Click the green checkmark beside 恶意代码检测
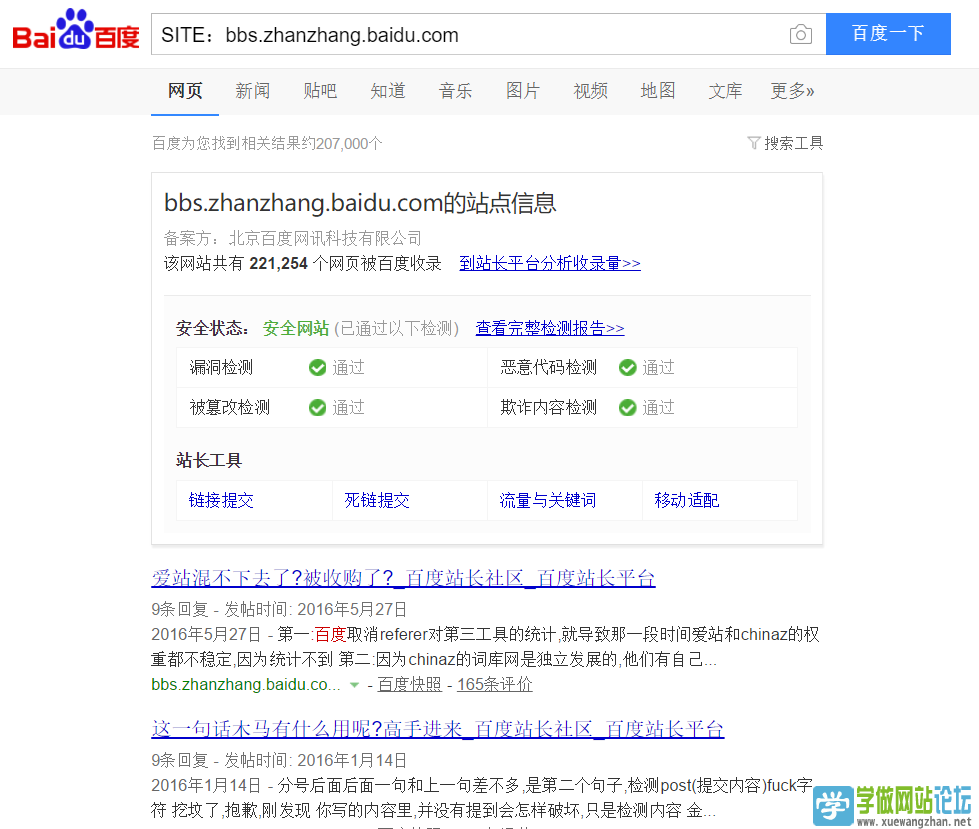 click(x=627, y=367)
